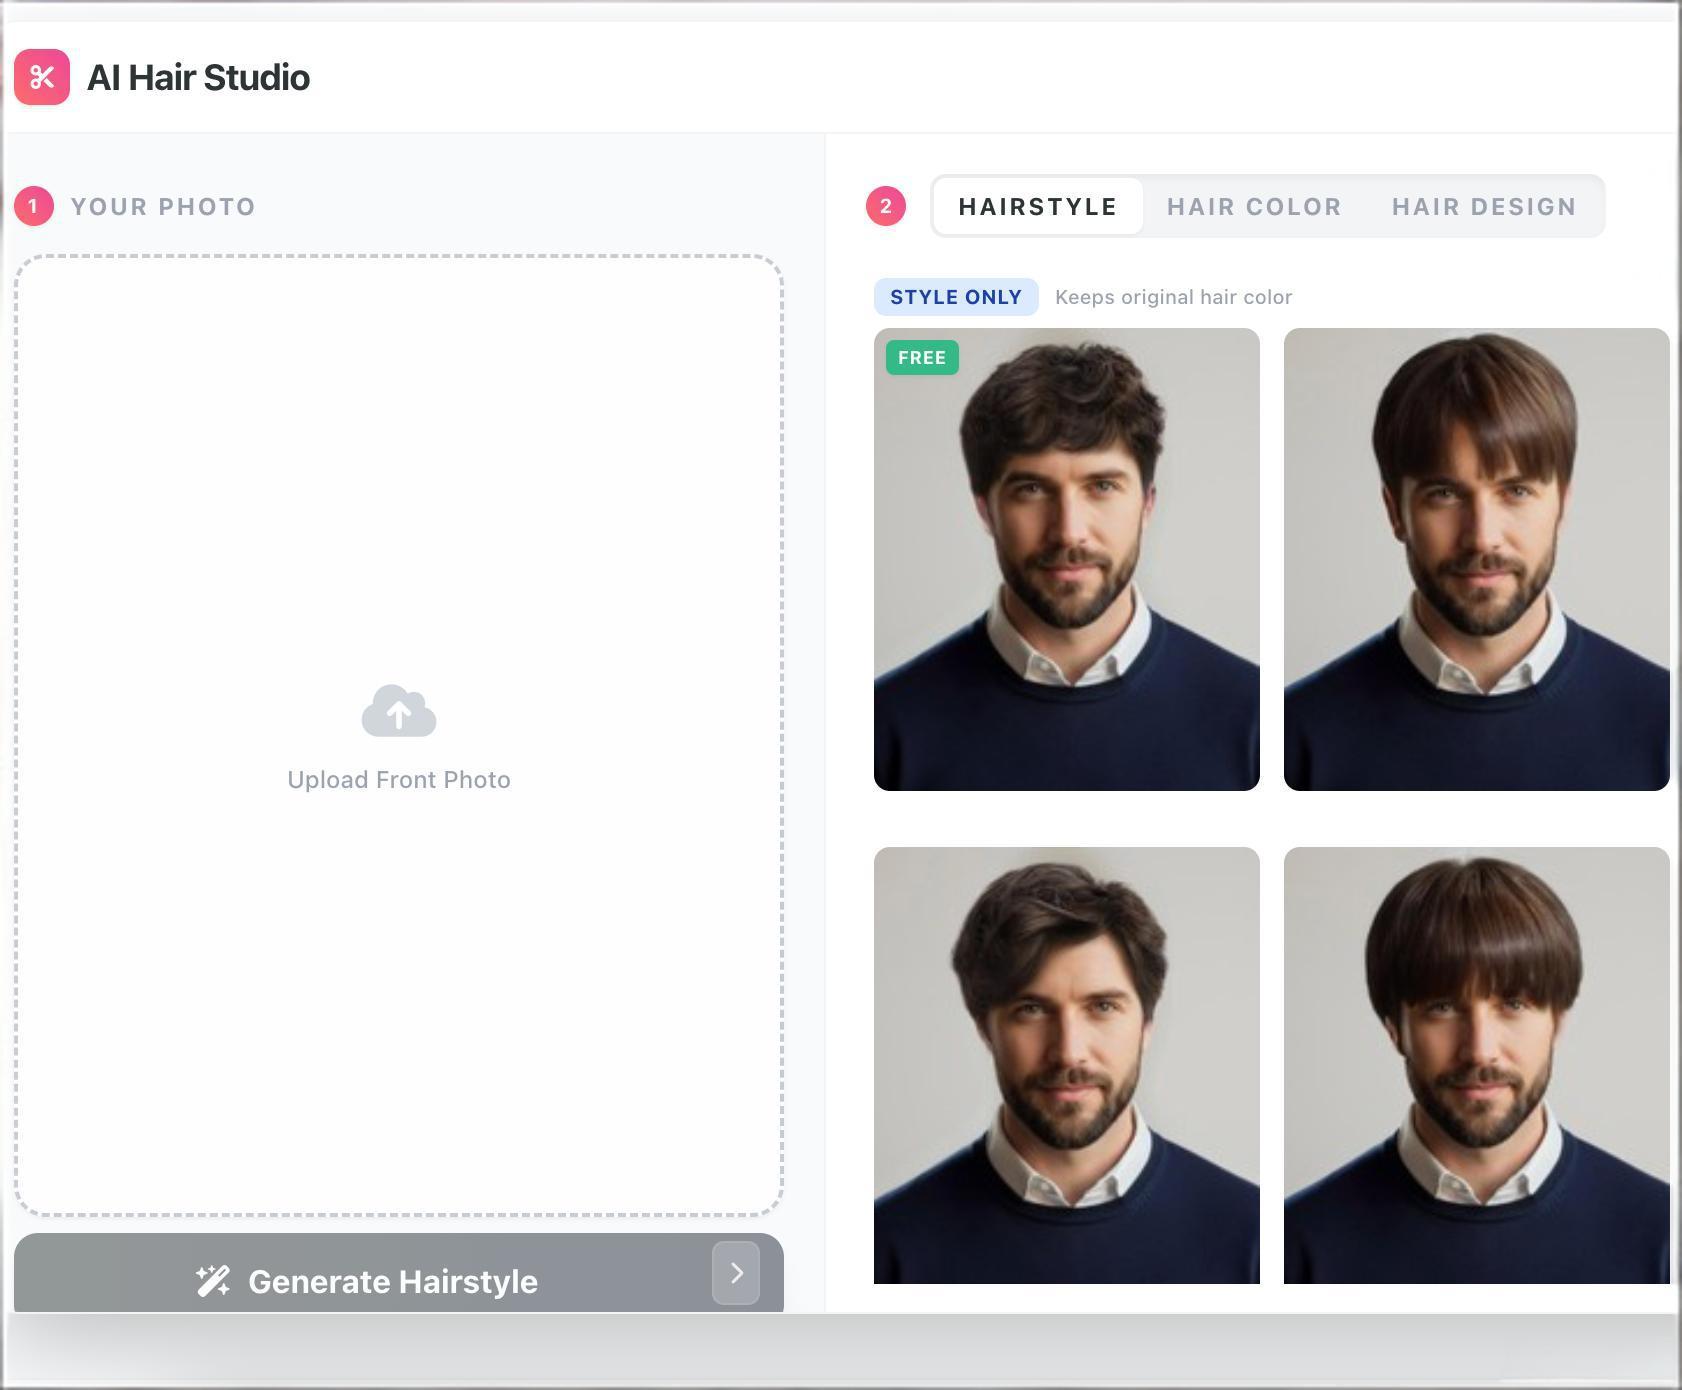Select the STYLE ONLY mode badge
Screen dimensions: 1682x1390
point(955,296)
